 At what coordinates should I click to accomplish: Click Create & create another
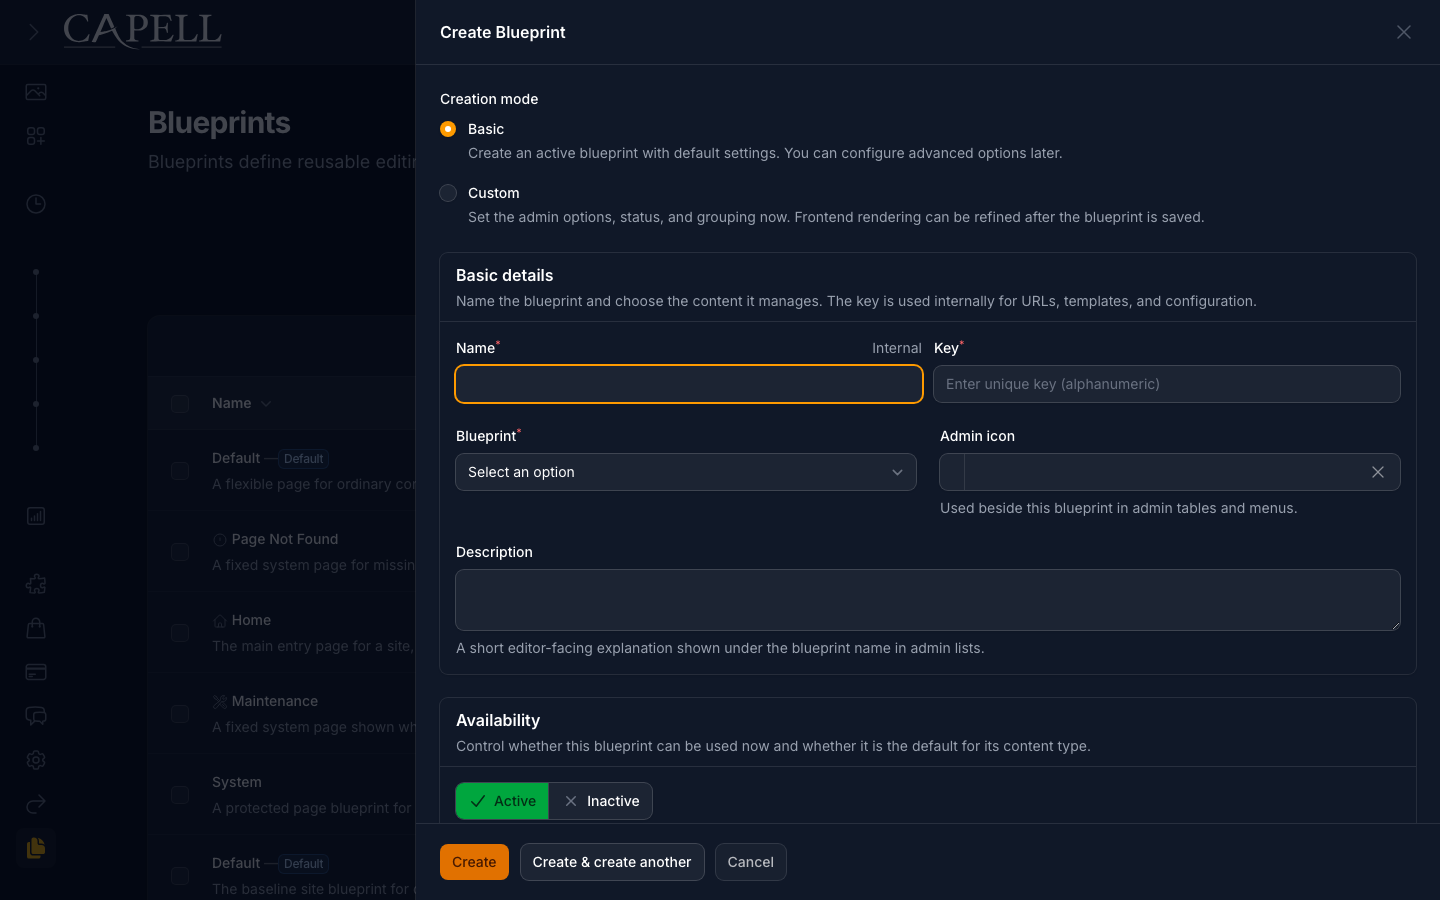click(x=612, y=862)
